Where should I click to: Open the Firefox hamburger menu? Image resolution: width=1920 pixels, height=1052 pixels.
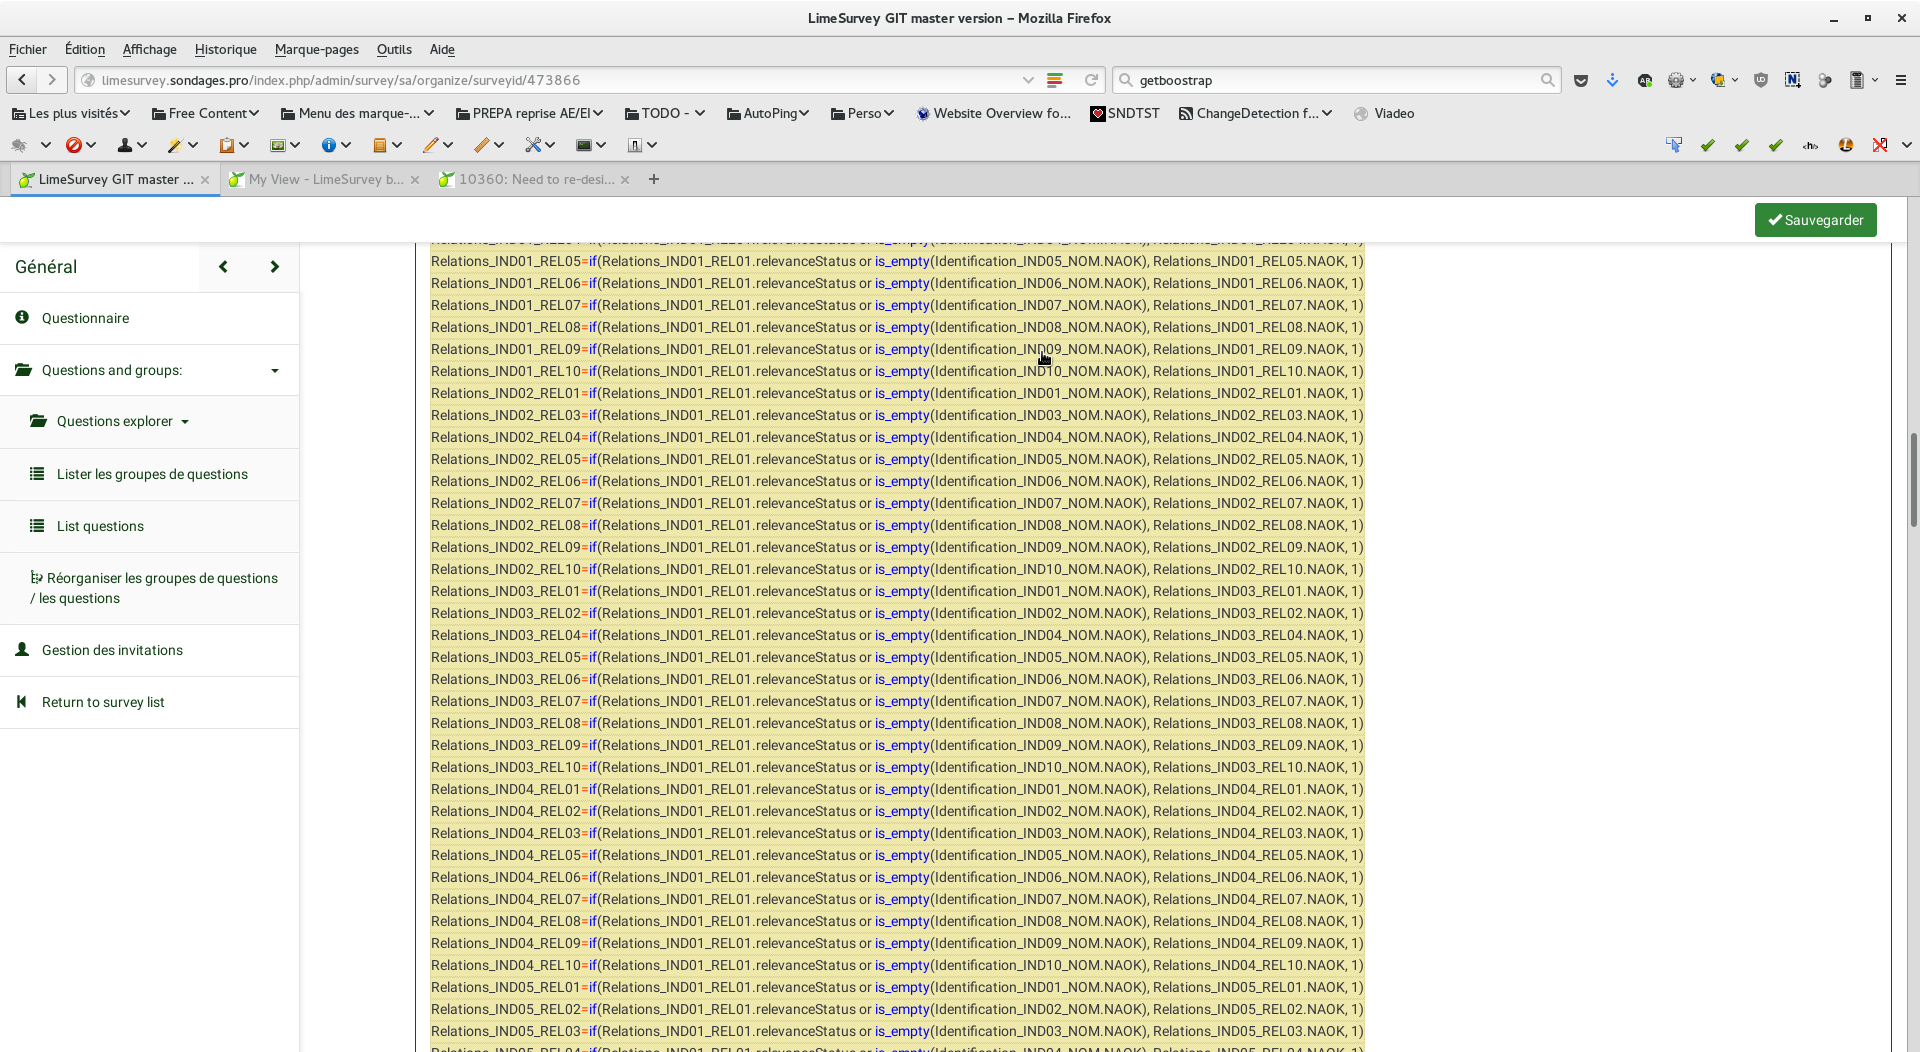click(1901, 80)
